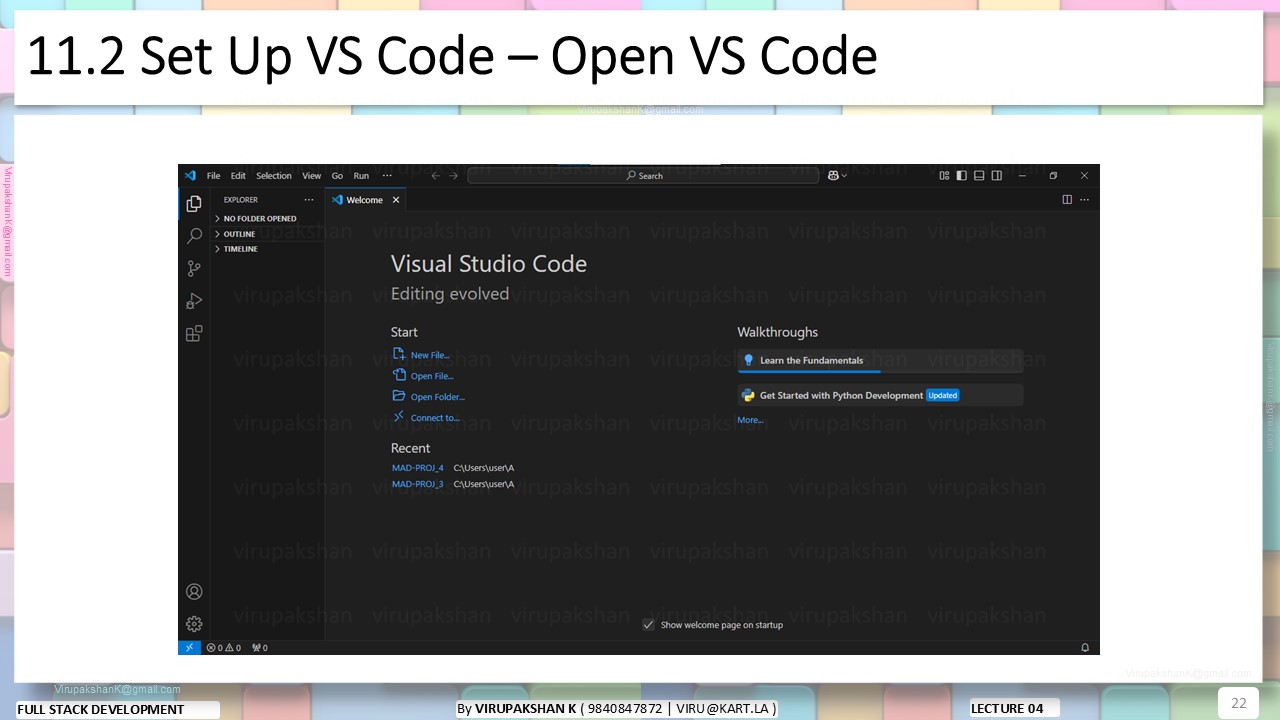Open notifications bell in status bar
The image size is (1280, 720).
point(1085,648)
